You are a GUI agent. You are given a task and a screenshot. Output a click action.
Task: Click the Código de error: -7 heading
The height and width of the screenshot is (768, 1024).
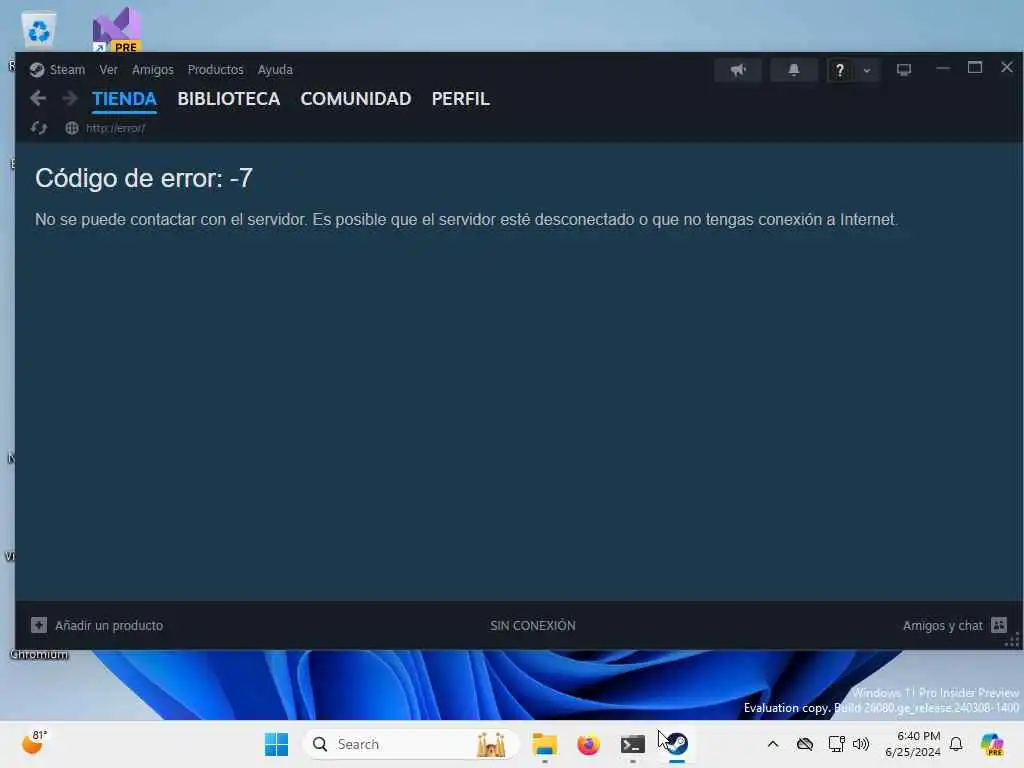pyautogui.click(x=144, y=178)
